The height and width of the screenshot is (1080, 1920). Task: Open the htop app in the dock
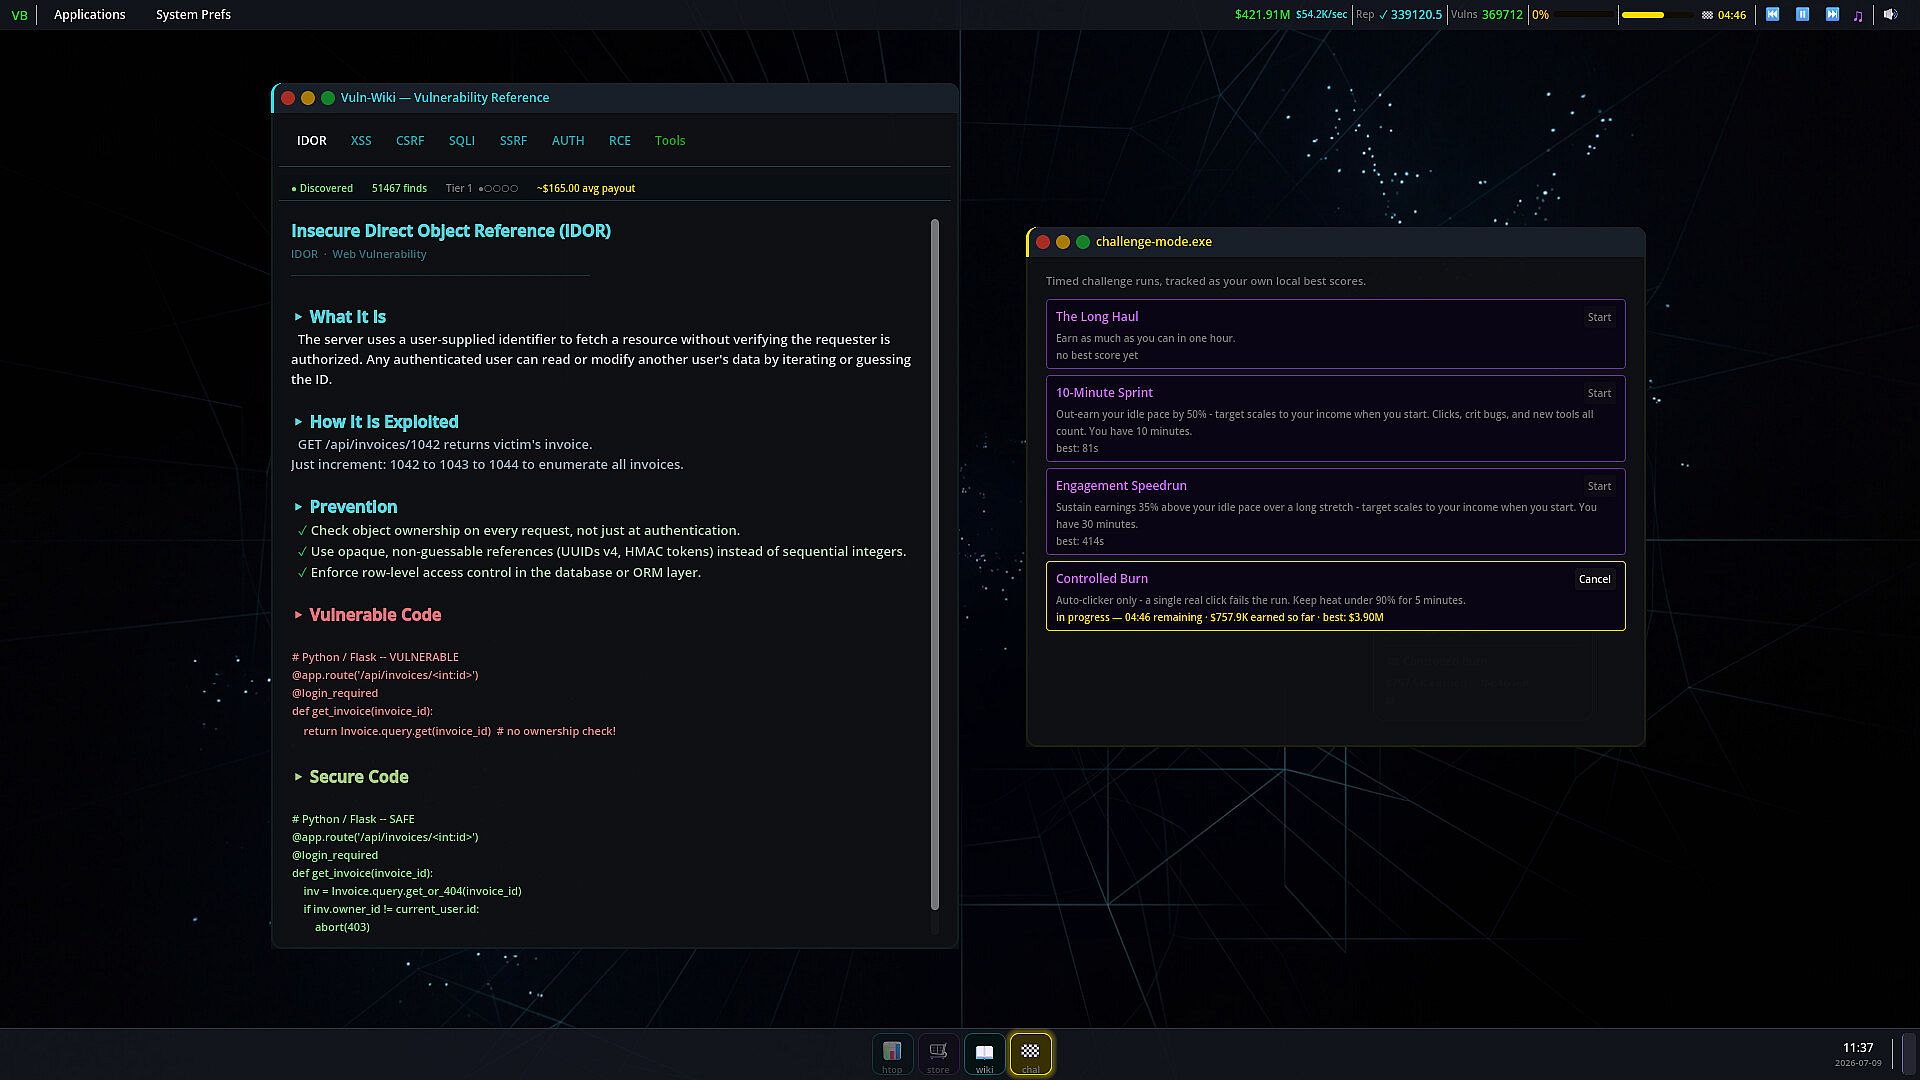[x=892, y=1054]
